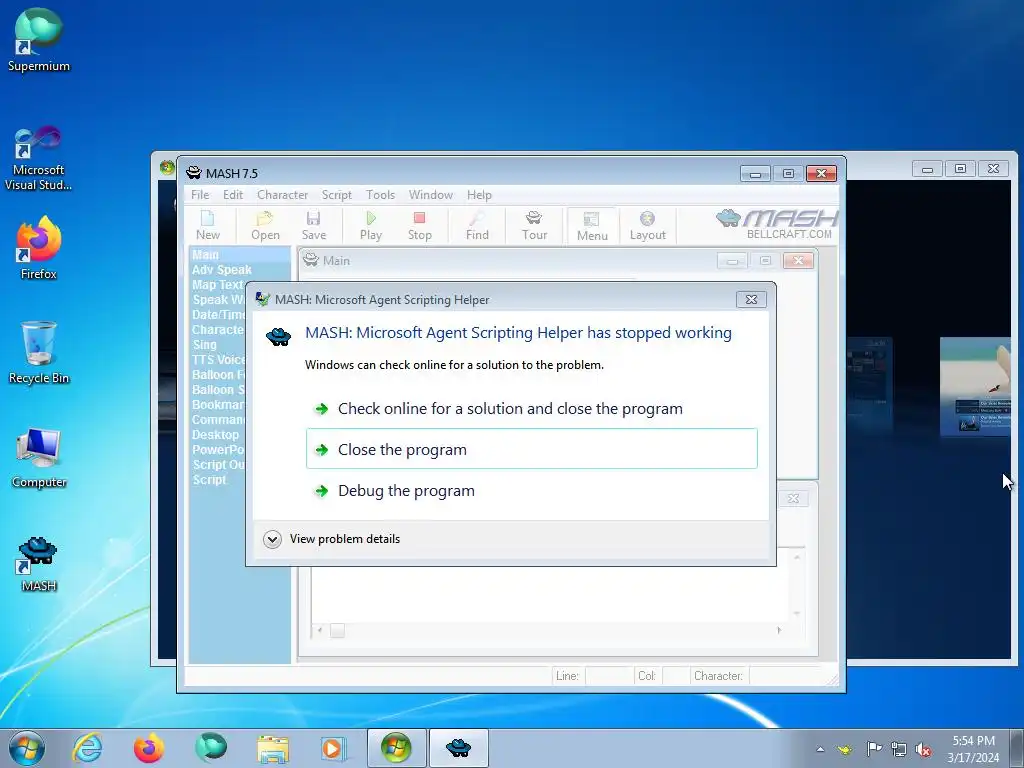
Task: Open the Recycle Bin desktop icon
Action: click(x=39, y=353)
